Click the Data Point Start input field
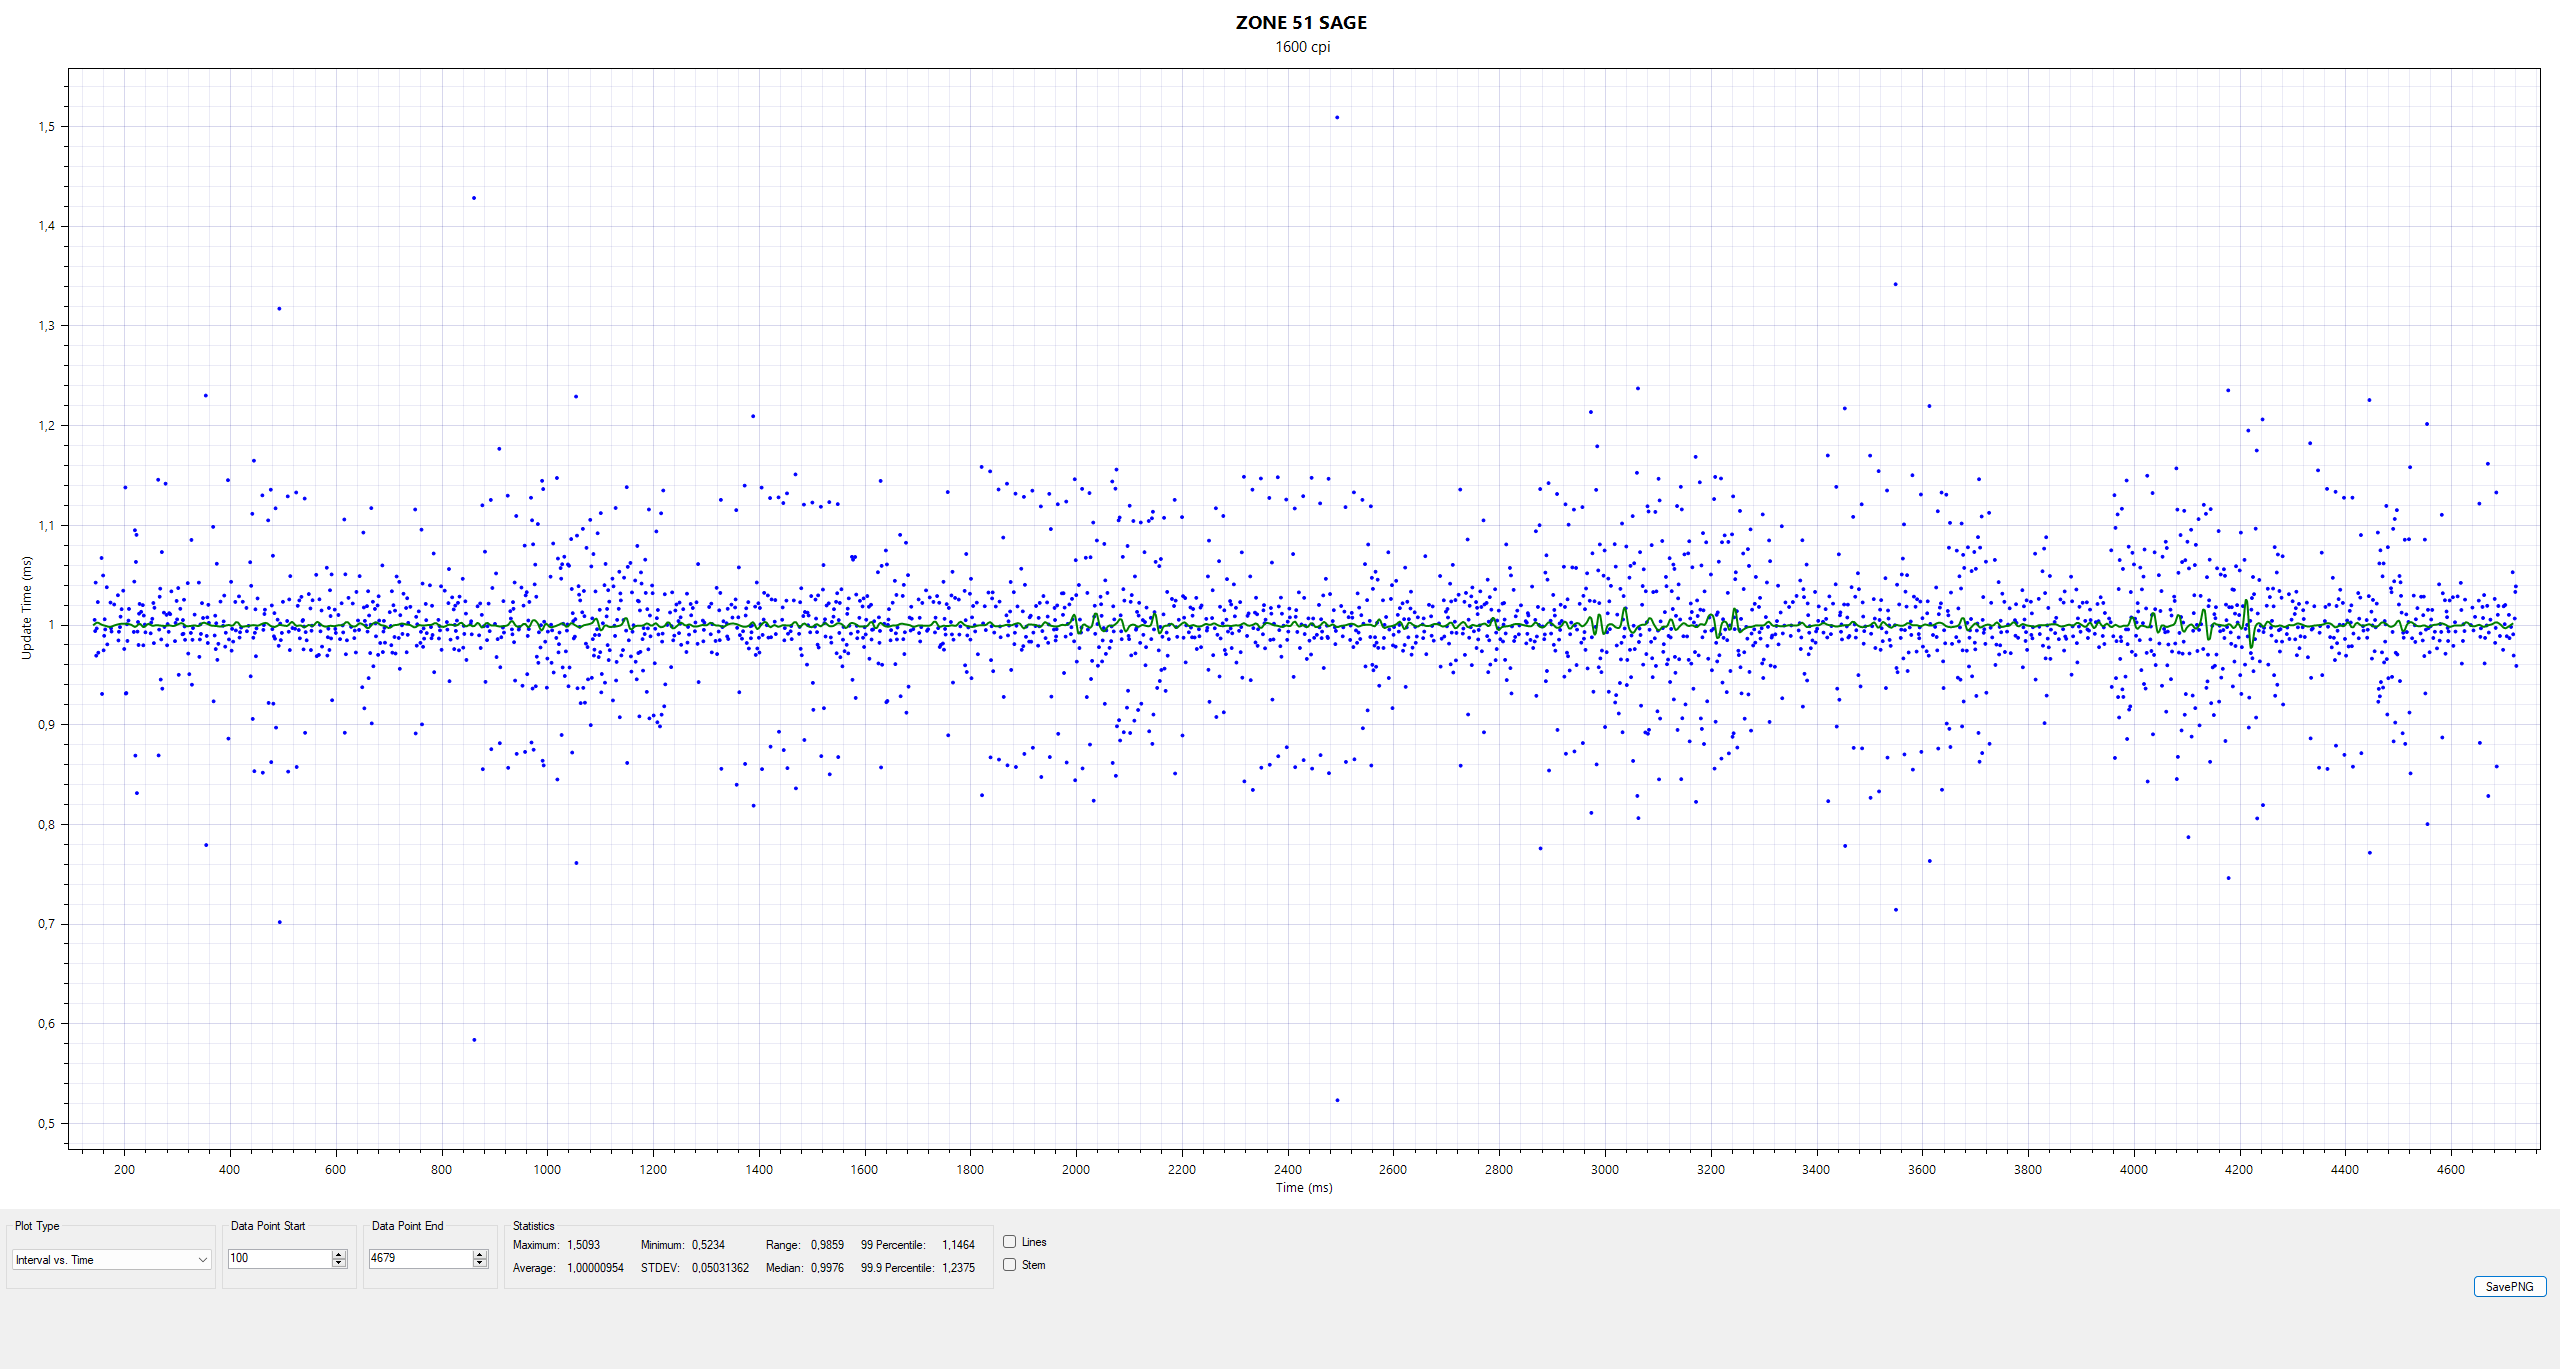2560x1369 pixels. [280, 1258]
